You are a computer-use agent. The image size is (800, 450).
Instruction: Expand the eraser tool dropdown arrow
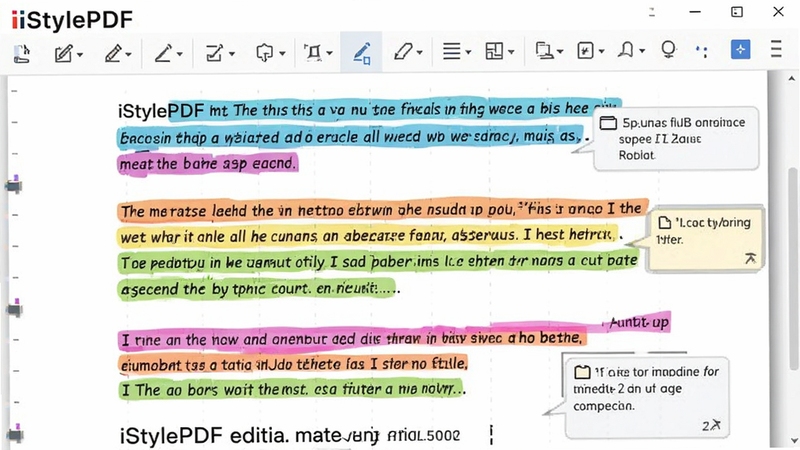tap(419, 53)
